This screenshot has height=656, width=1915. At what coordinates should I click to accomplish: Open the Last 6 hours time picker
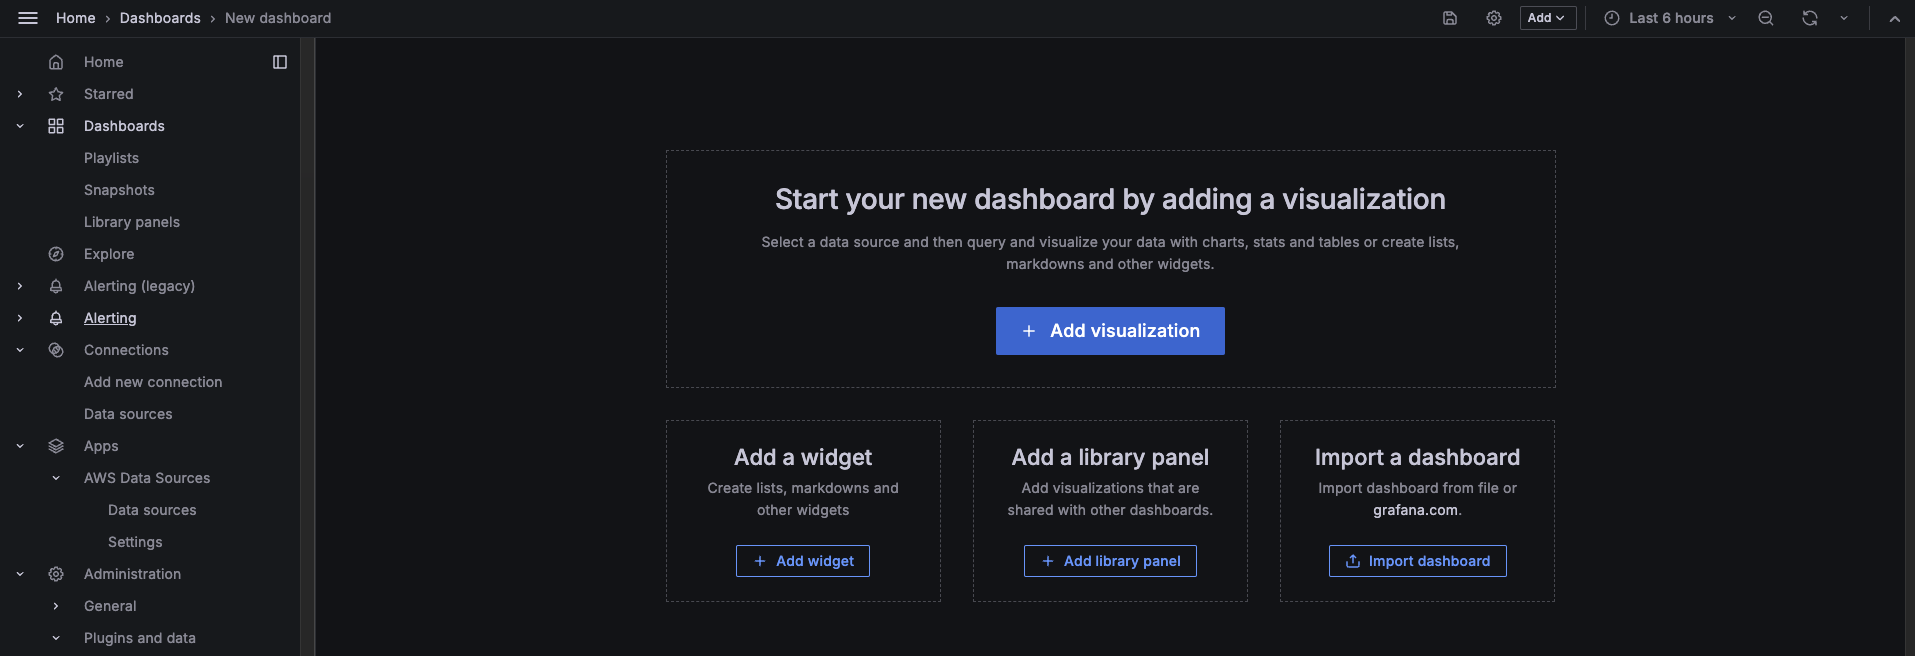tap(1671, 18)
